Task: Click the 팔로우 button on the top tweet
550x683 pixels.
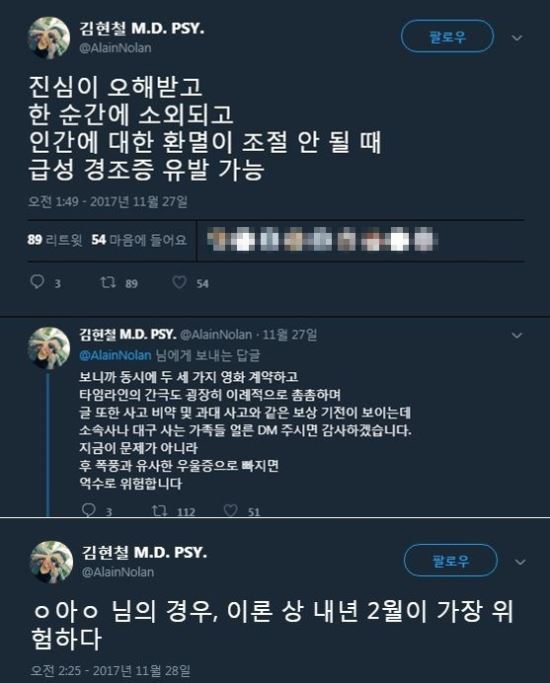Action: (x=447, y=37)
